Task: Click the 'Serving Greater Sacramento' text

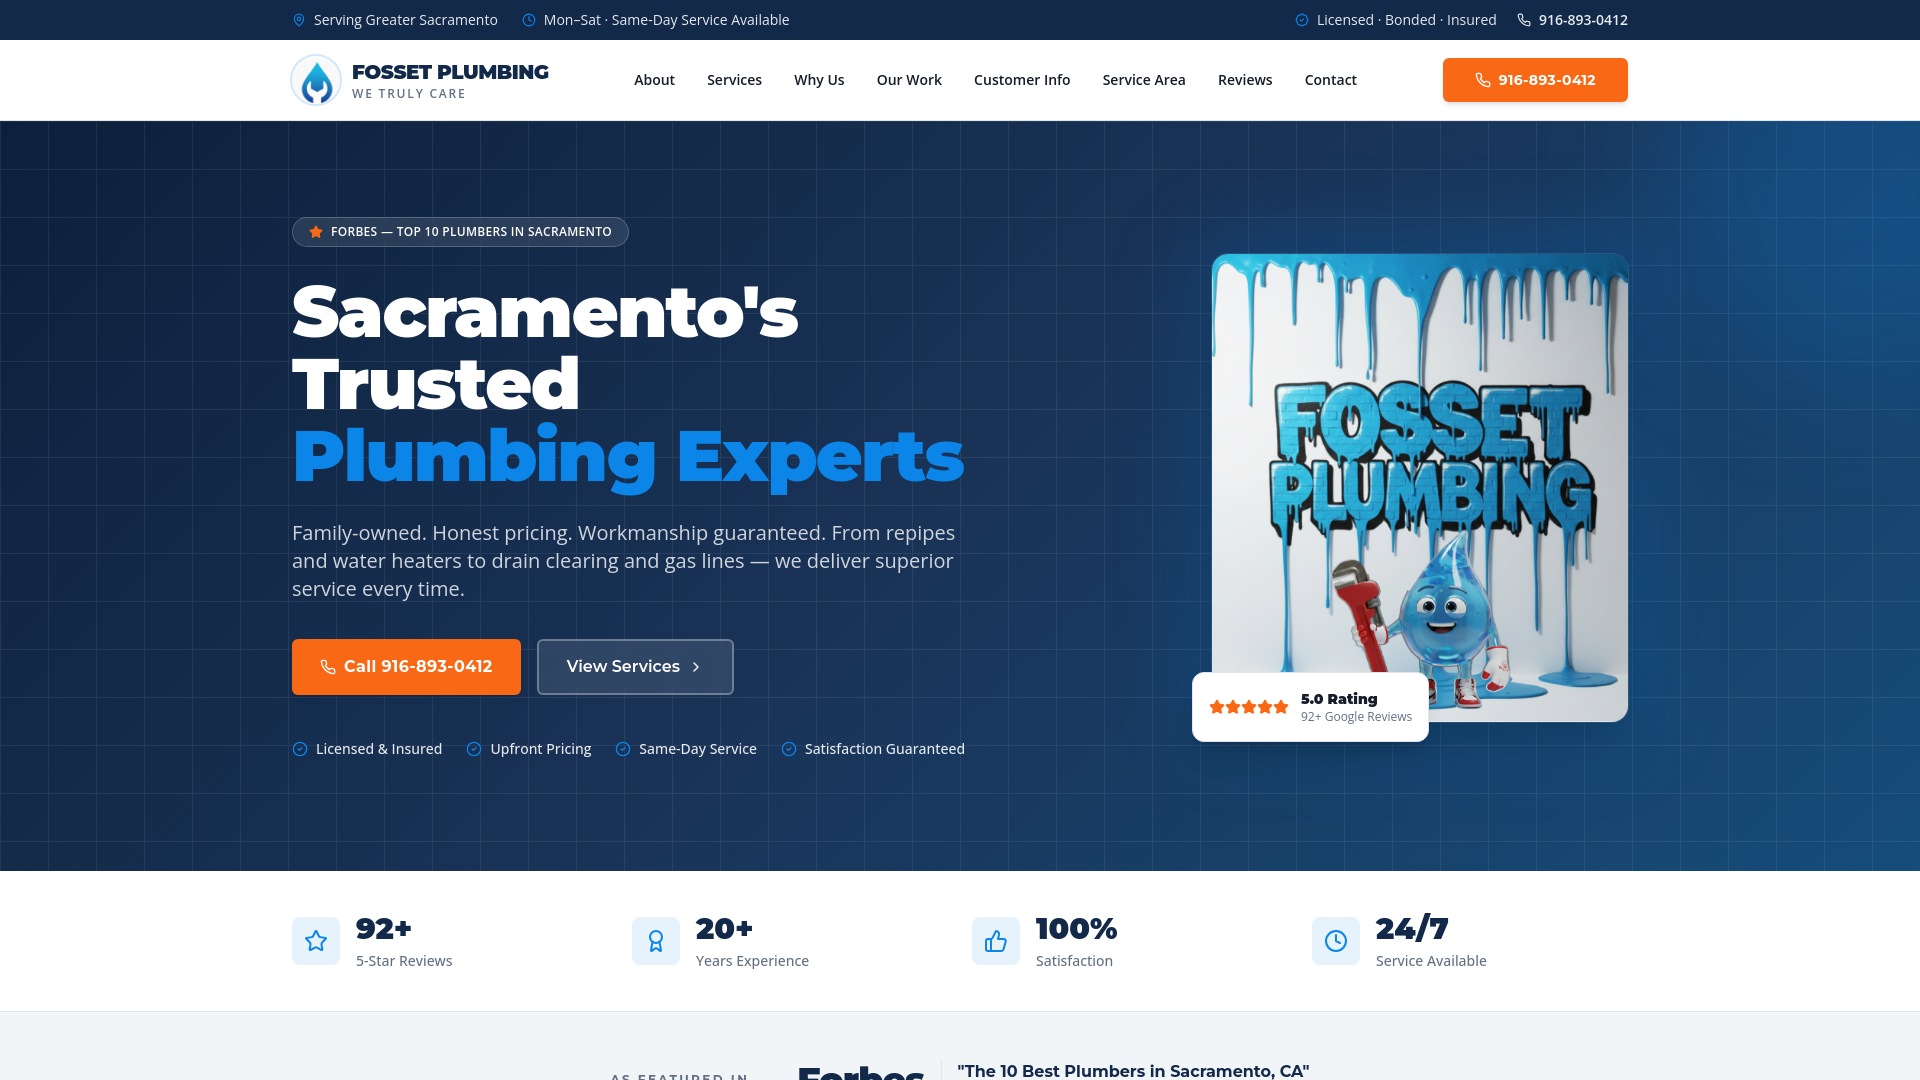Action: point(405,20)
